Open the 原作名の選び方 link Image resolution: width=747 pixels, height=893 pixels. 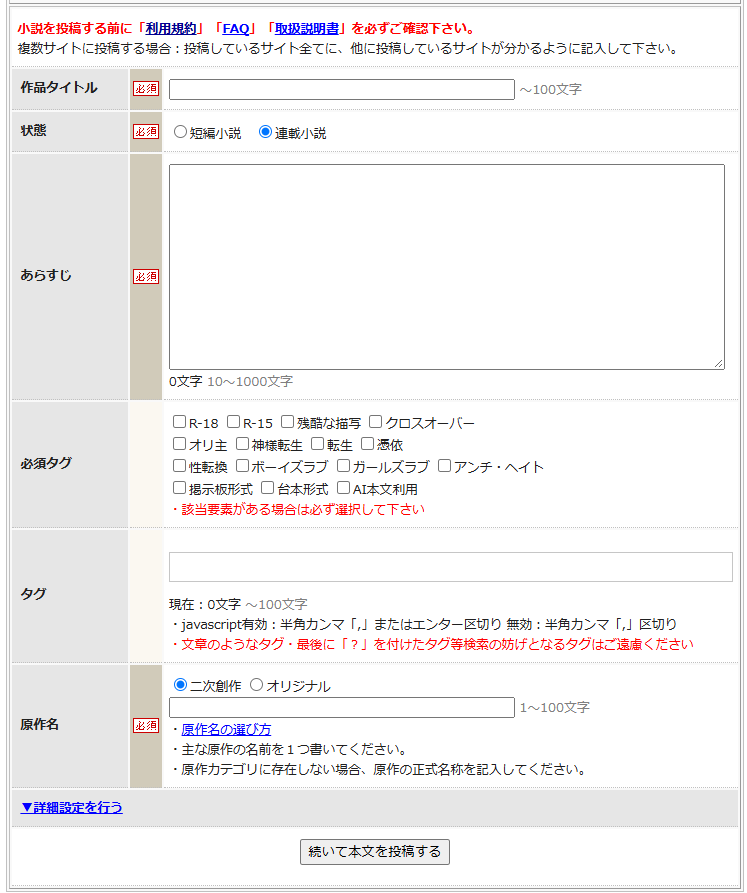pos(226,730)
